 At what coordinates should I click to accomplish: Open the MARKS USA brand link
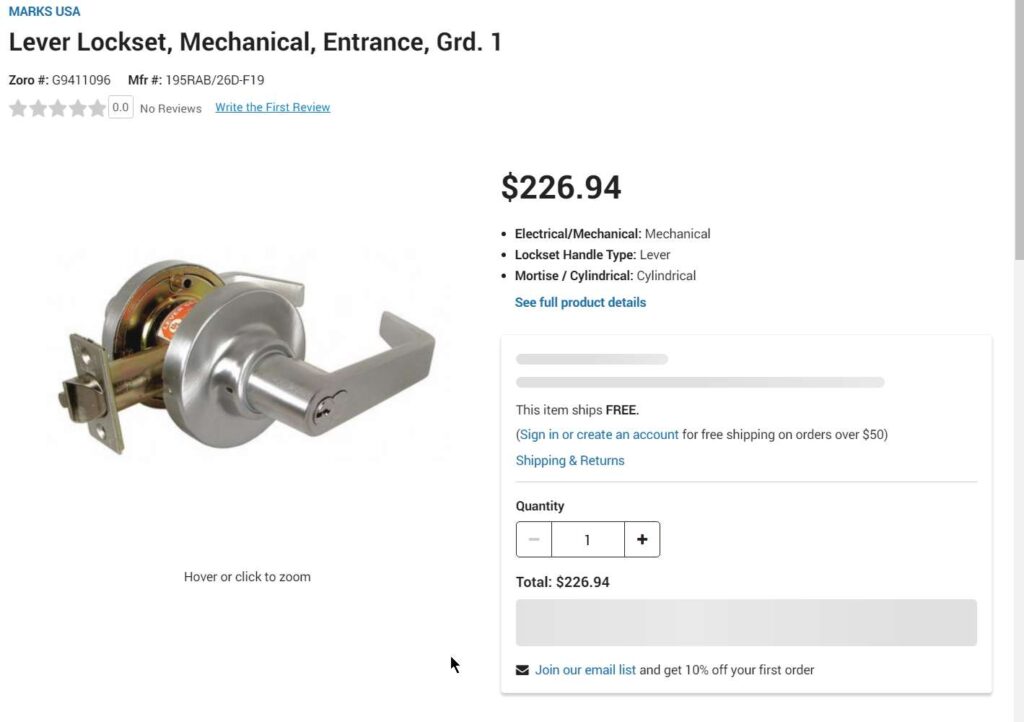pyautogui.click(x=45, y=12)
